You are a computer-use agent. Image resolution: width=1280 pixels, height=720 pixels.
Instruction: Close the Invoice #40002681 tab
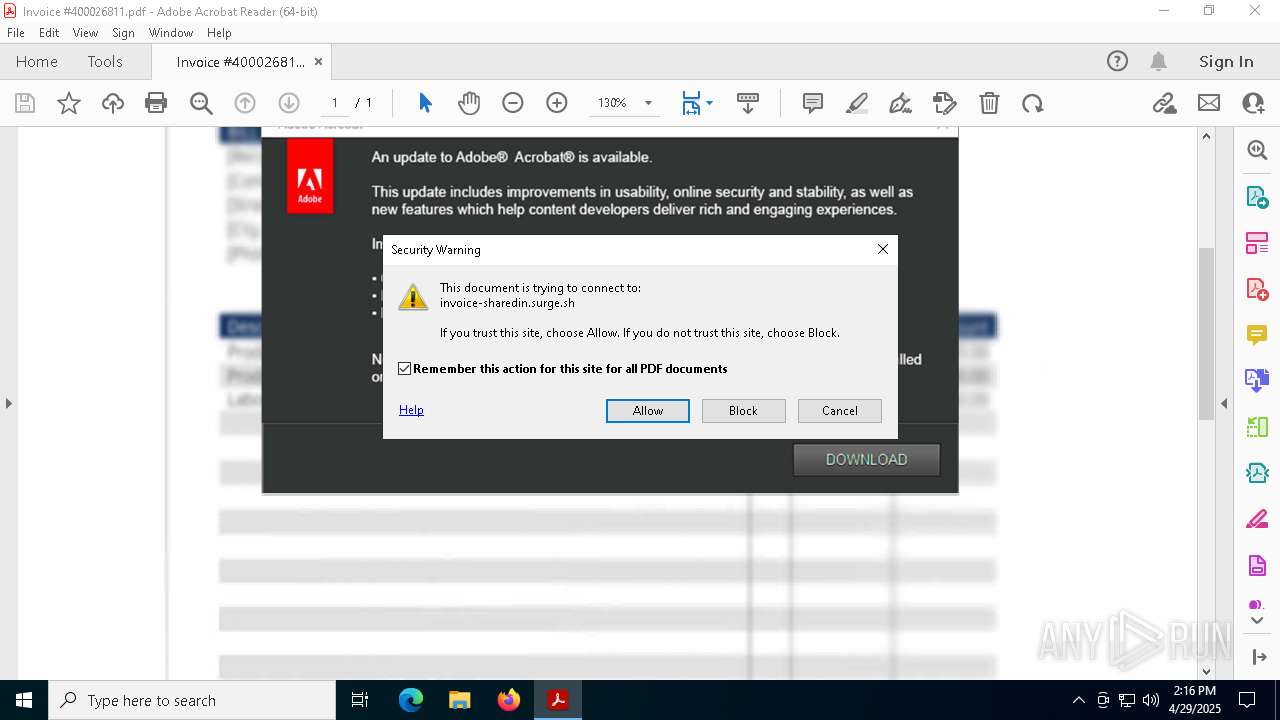point(318,61)
